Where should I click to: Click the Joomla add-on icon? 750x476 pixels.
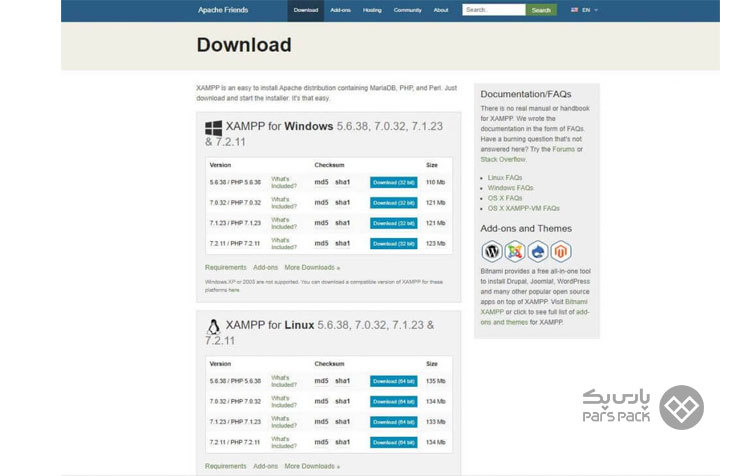click(x=515, y=251)
